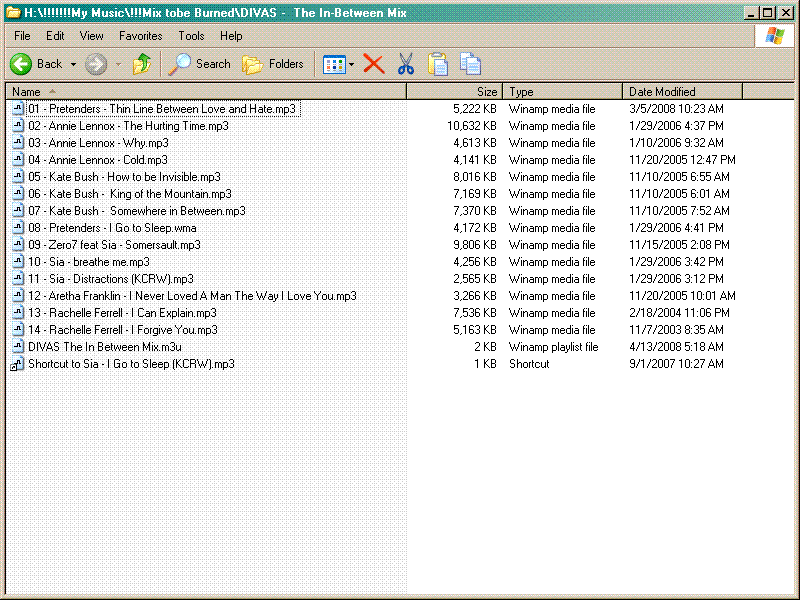
Task: Click the icon of How to be Invisible.mp3
Action: [18, 177]
